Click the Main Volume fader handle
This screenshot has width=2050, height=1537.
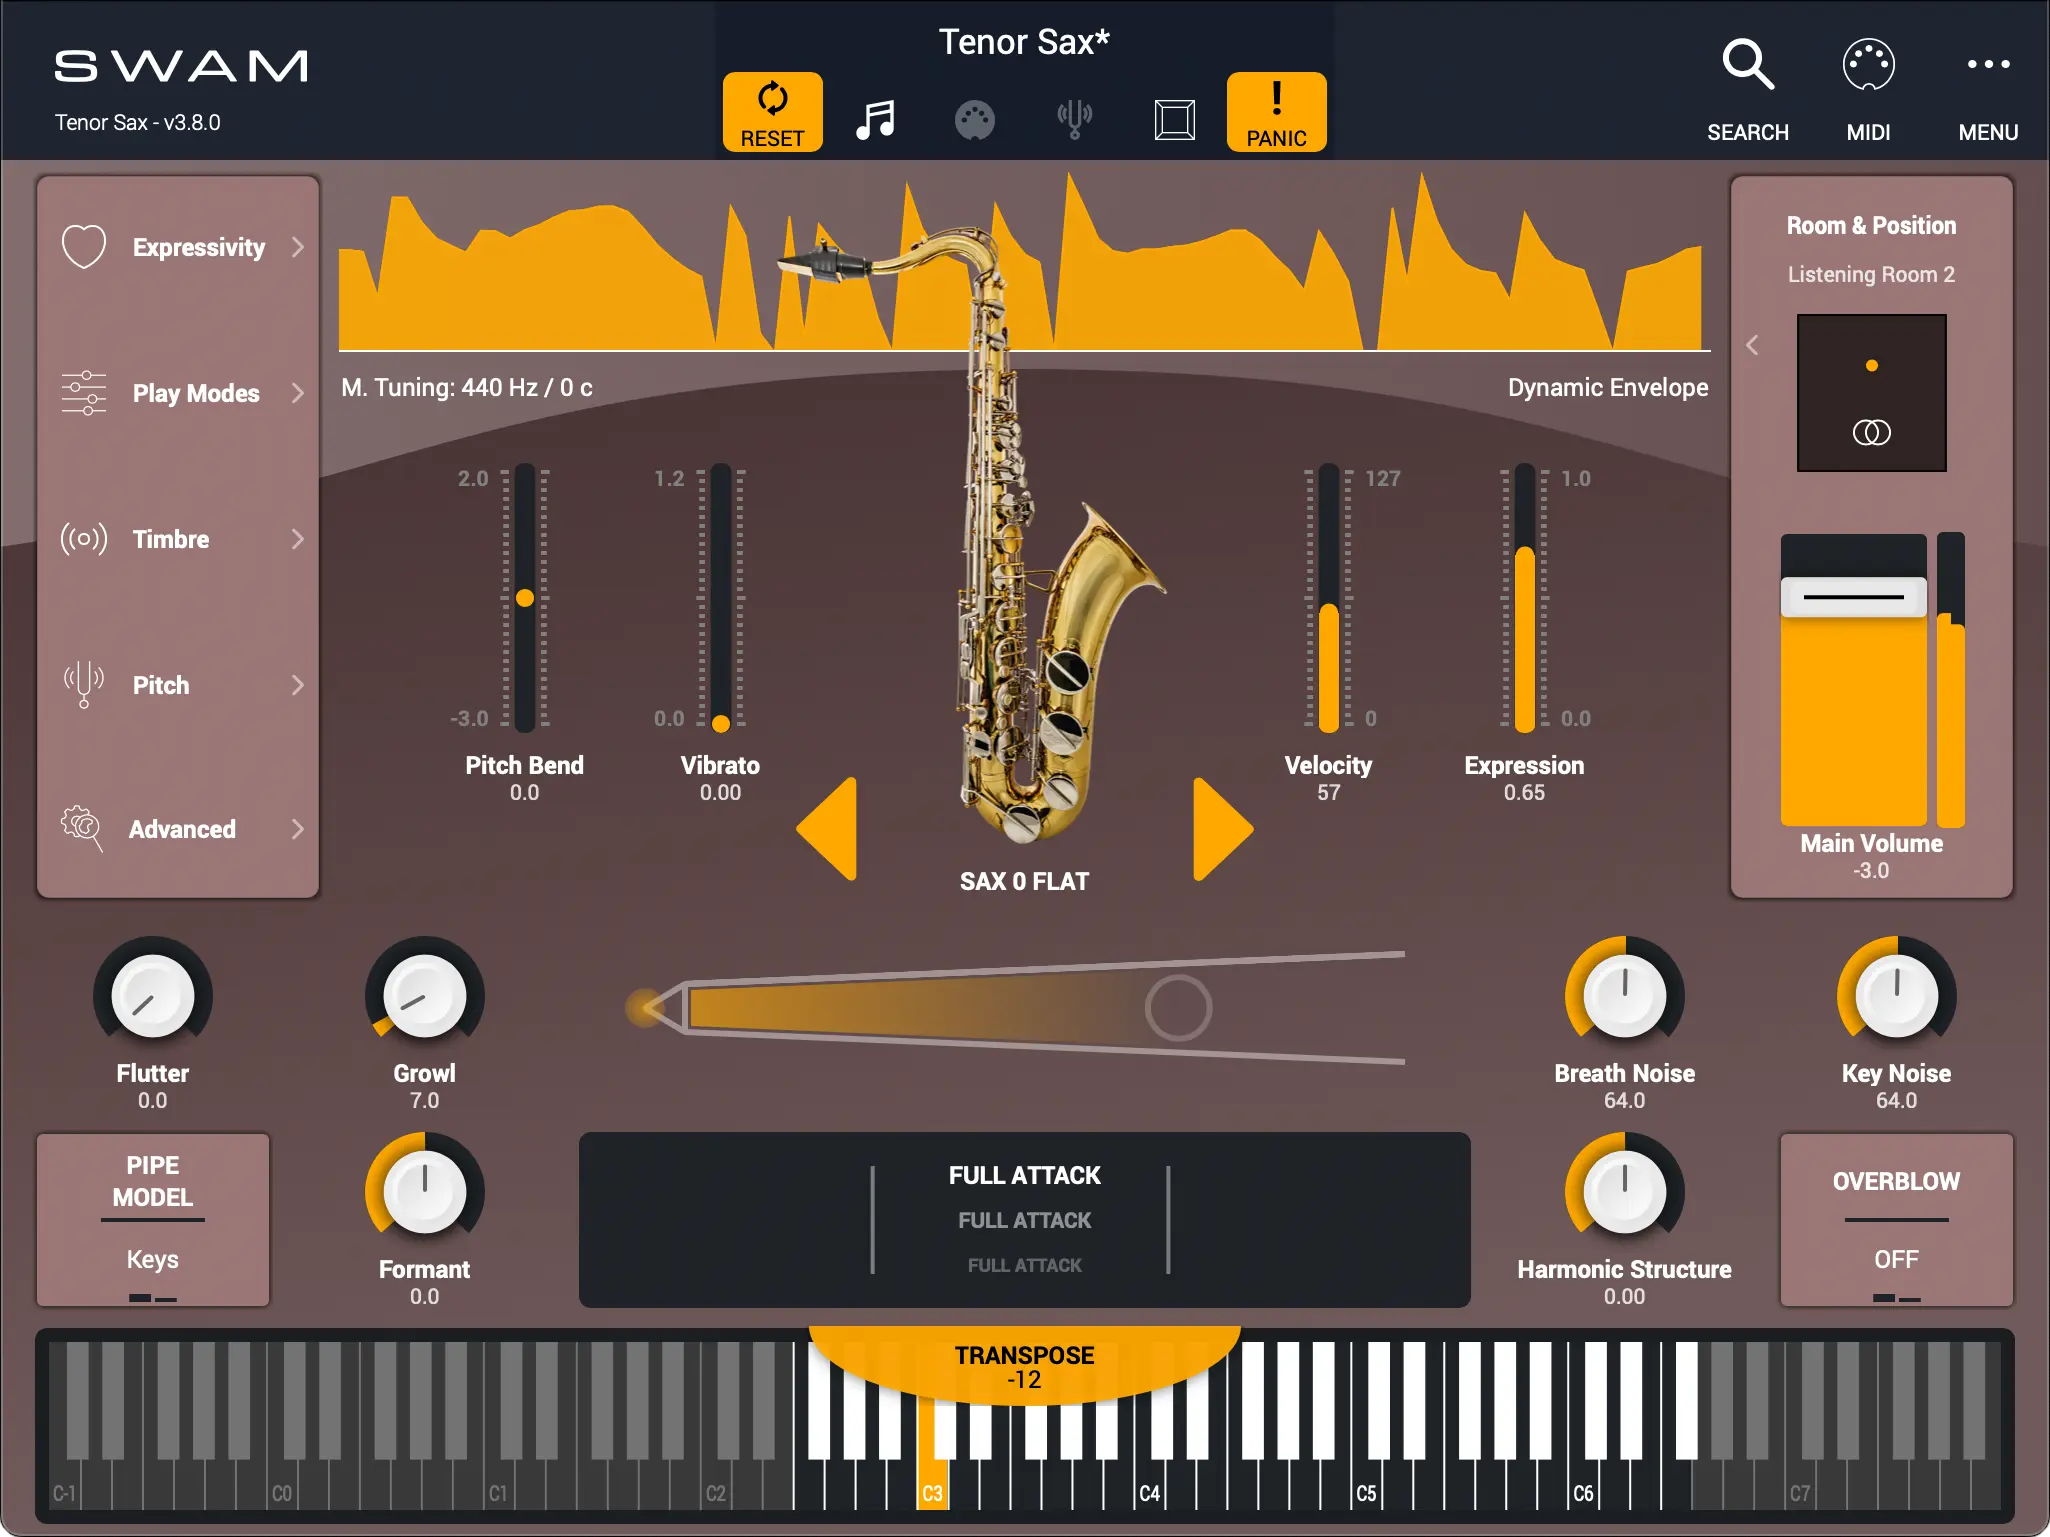(x=1852, y=597)
